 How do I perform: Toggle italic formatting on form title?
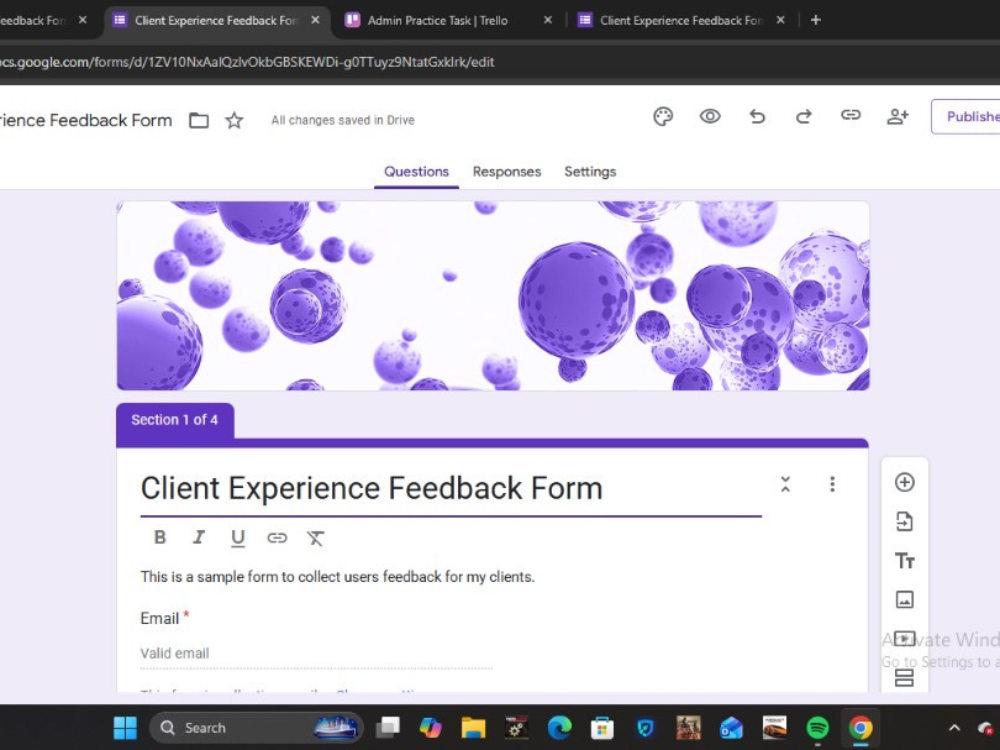pyautogui.click(x=199, y=537)
